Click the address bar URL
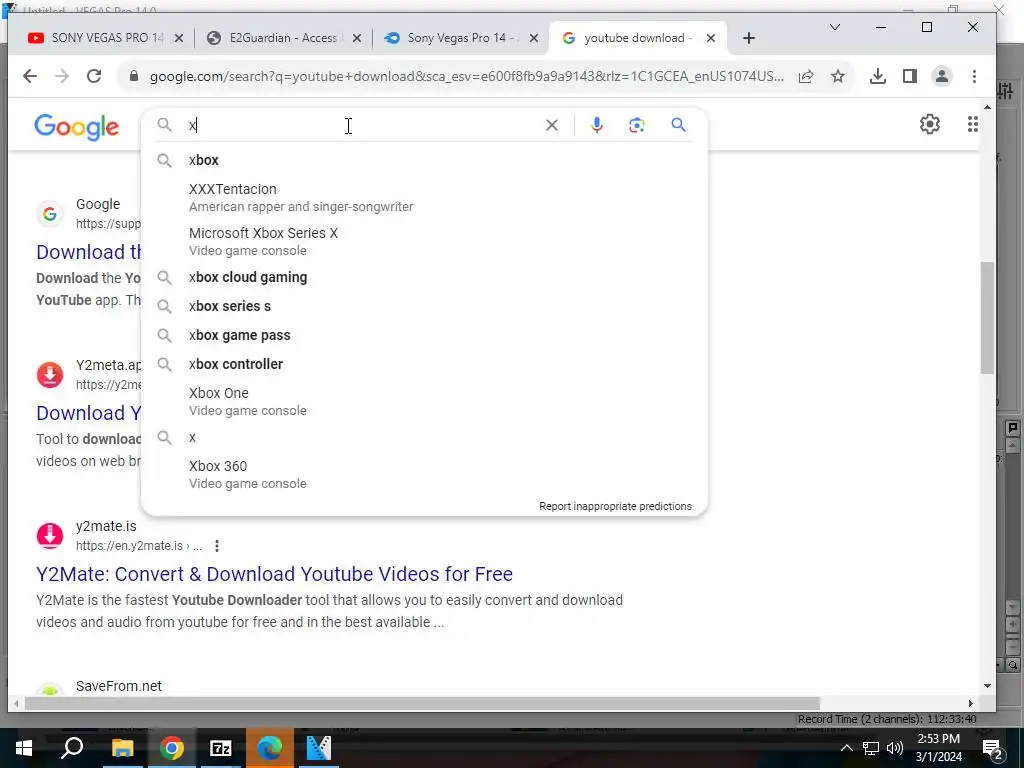Viewport: 1024px width, 768px height. click(x=466, y=76)
